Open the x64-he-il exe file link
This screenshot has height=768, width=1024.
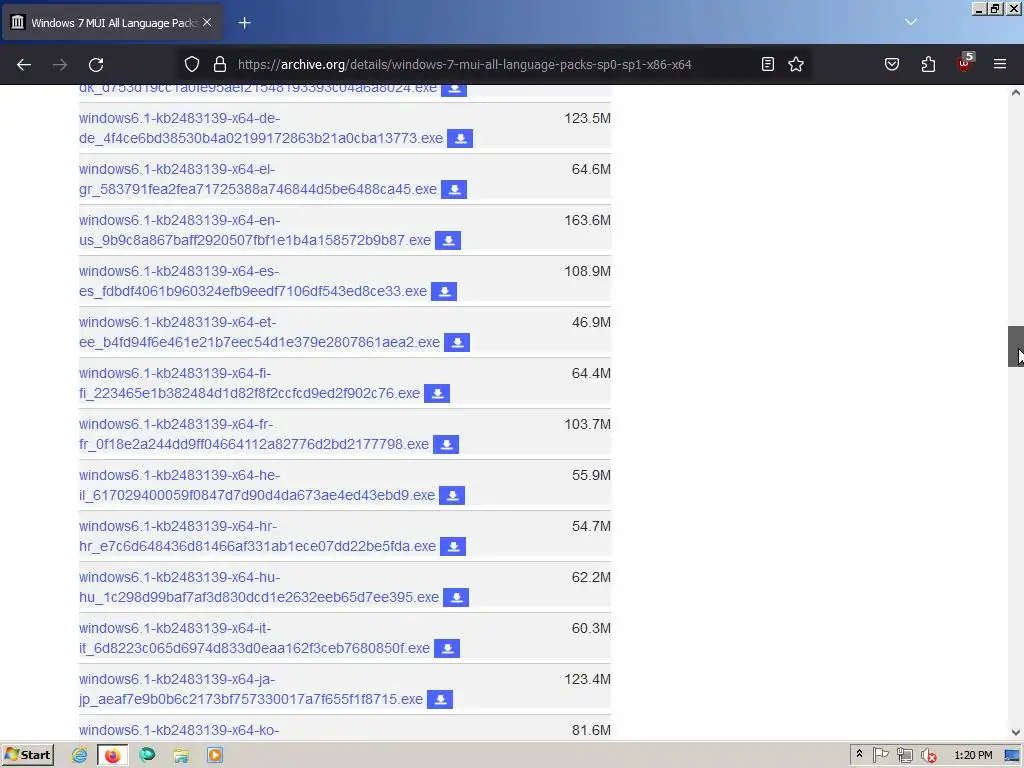tap(257, 485)
